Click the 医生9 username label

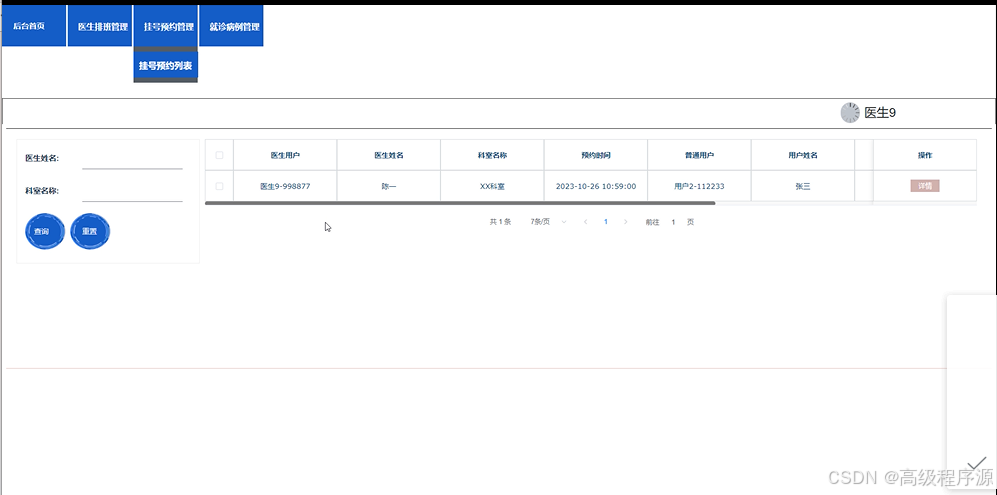(x=880, y=113)
